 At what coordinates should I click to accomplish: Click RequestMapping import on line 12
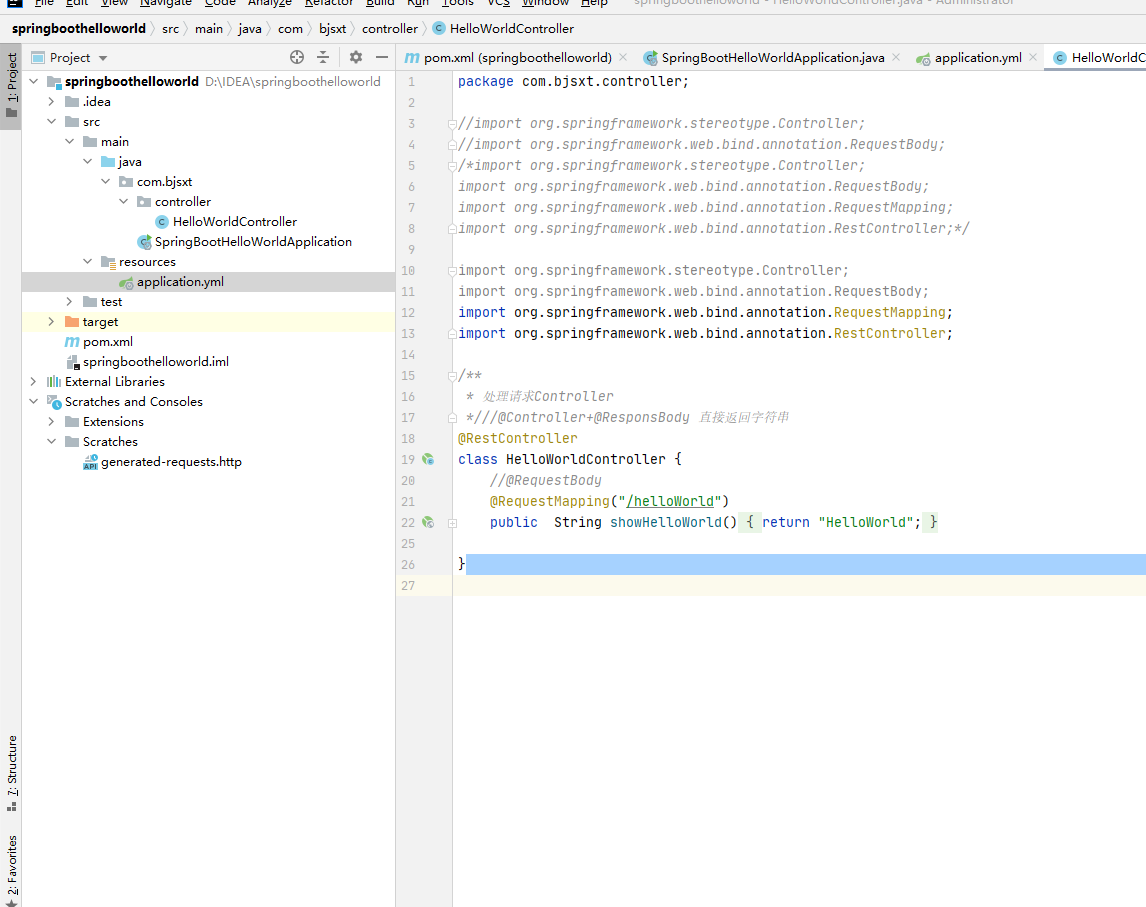(x=889, y=312)
